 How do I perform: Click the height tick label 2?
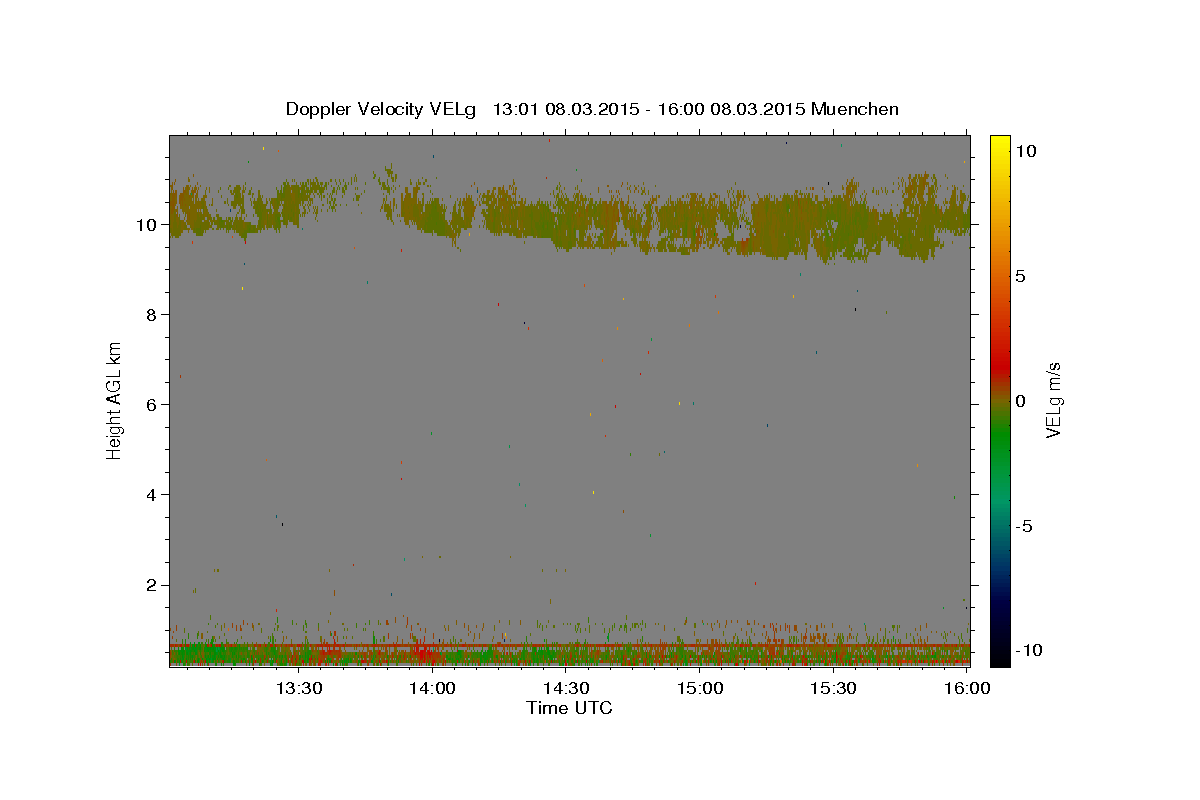point(153,585)
